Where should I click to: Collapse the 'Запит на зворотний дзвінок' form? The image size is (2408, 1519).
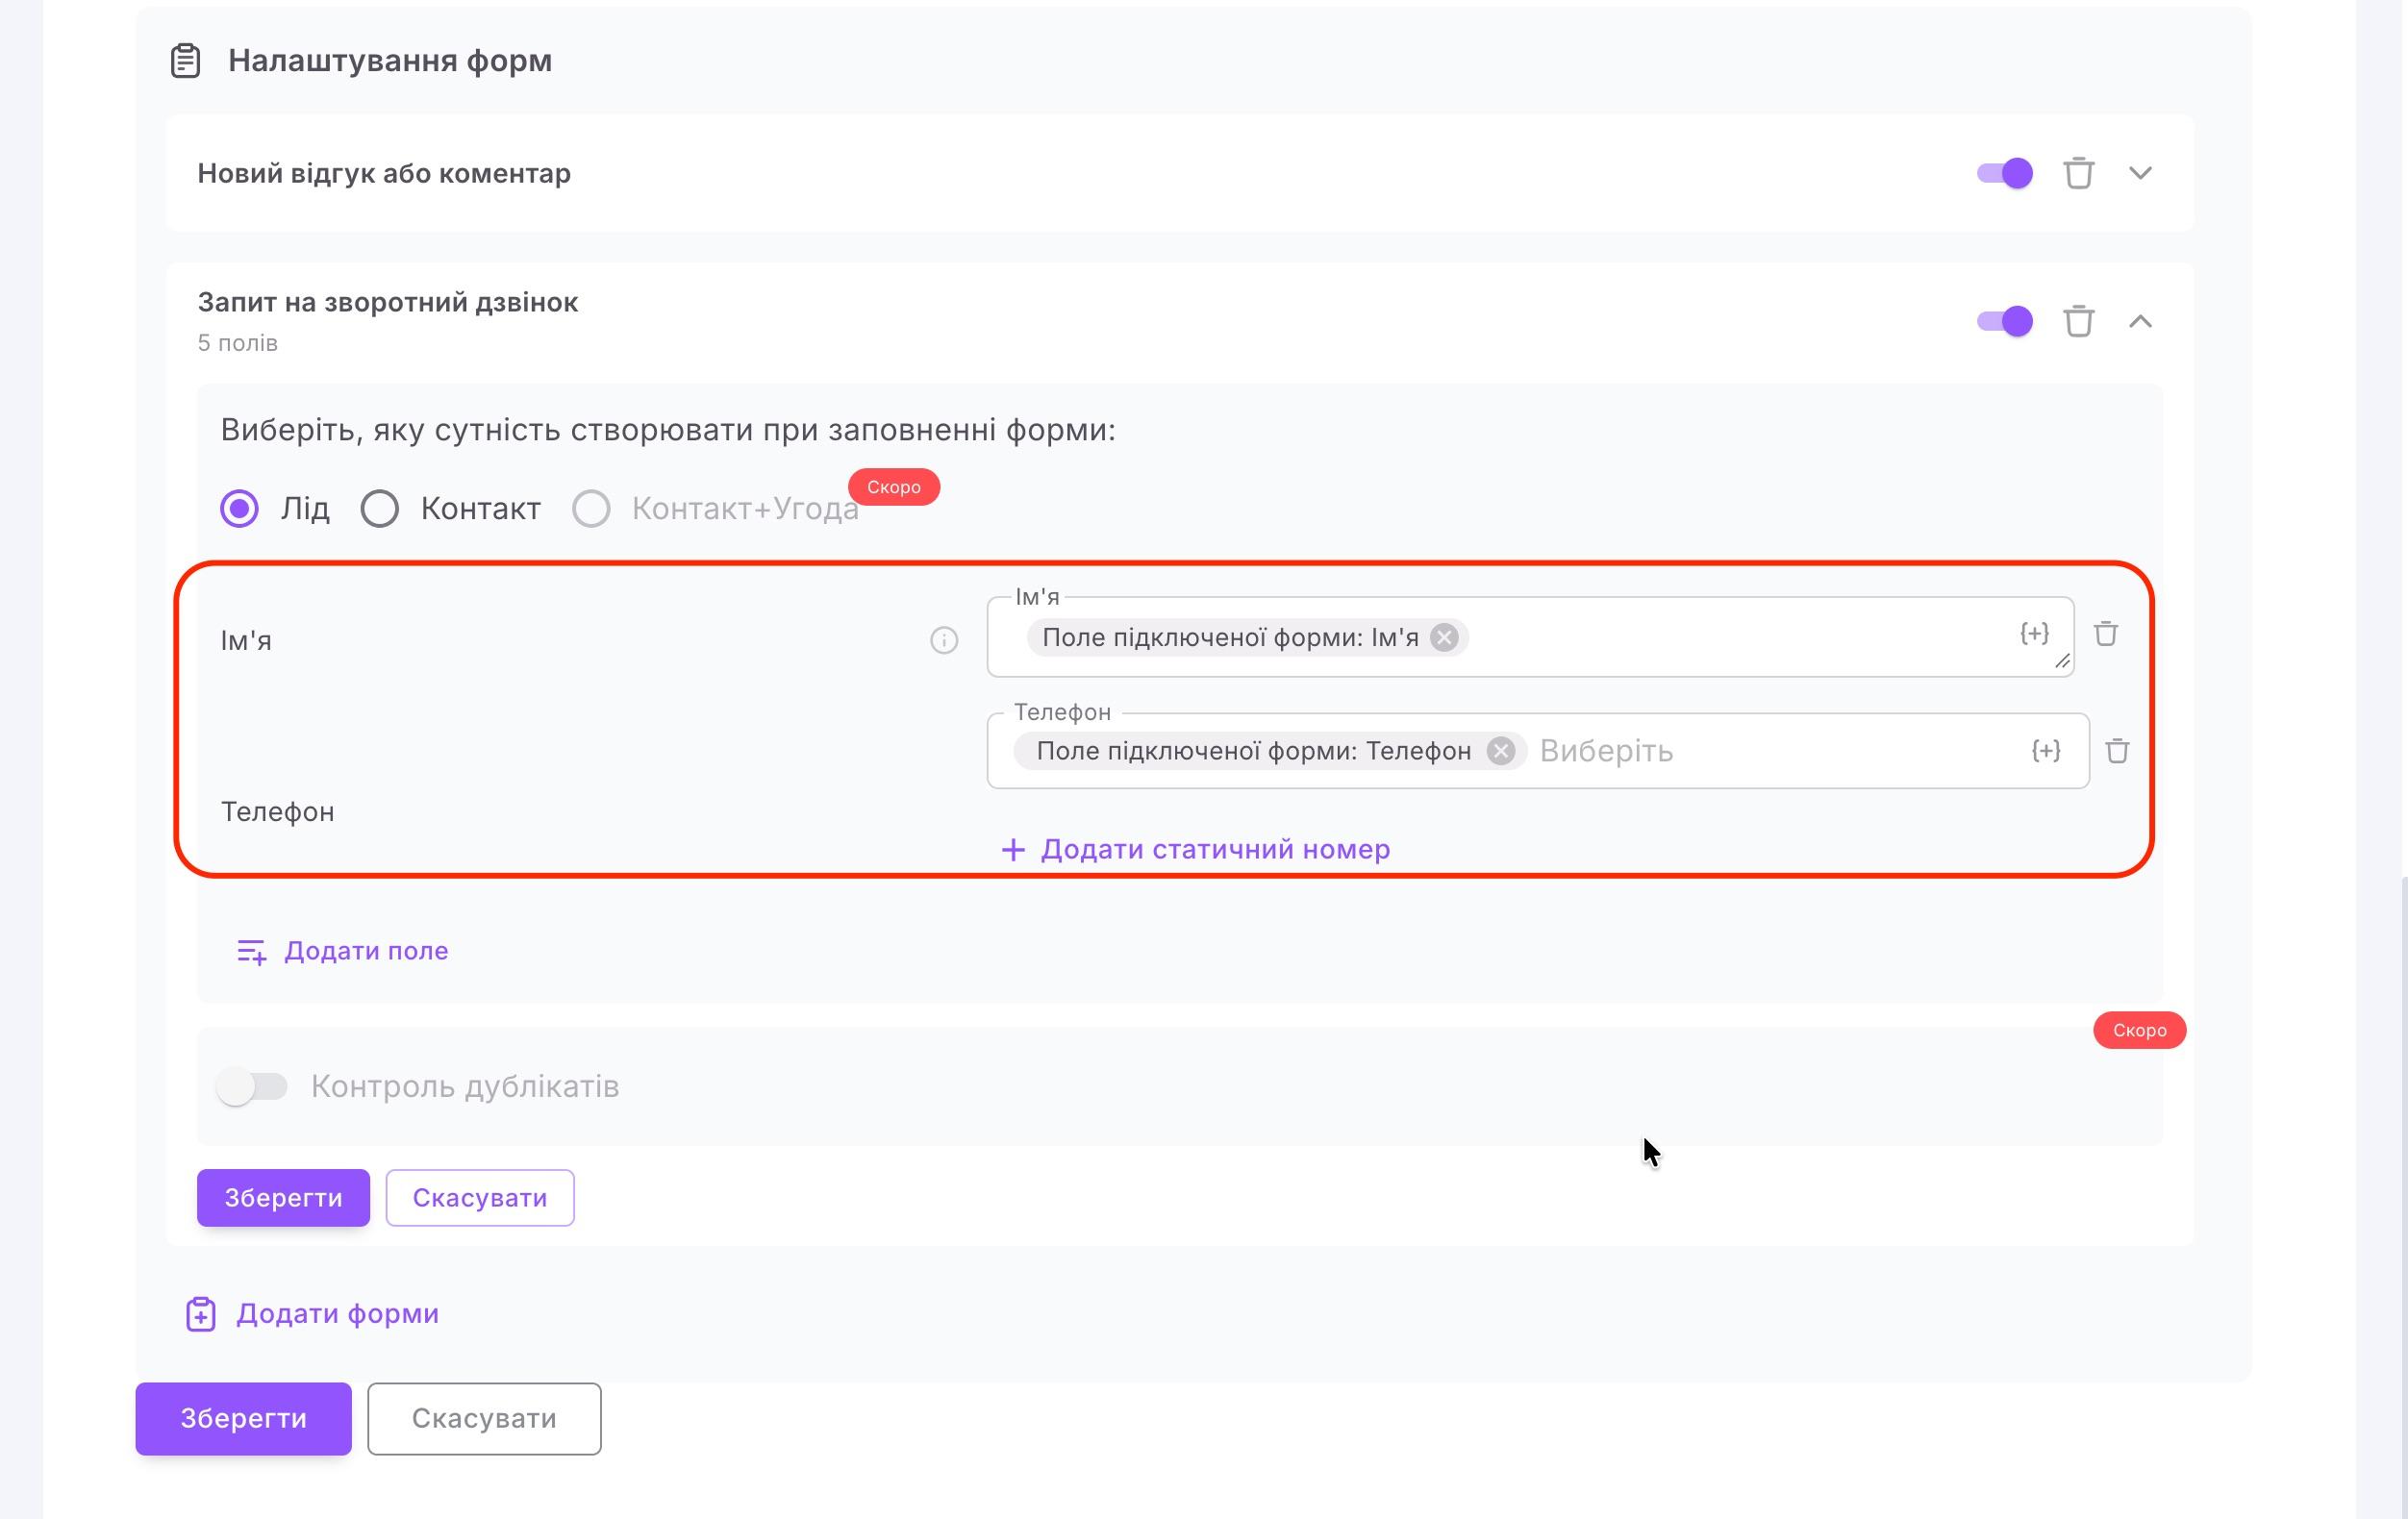(x=2140, y=321)
